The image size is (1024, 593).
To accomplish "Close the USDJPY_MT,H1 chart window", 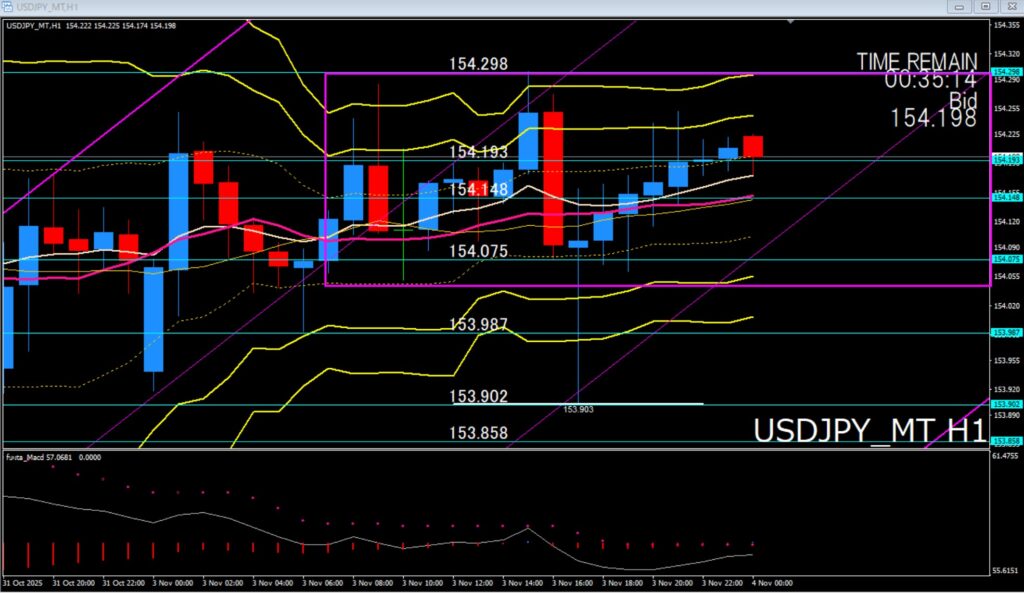I will pyautogui.click(x=1011, y=7).
